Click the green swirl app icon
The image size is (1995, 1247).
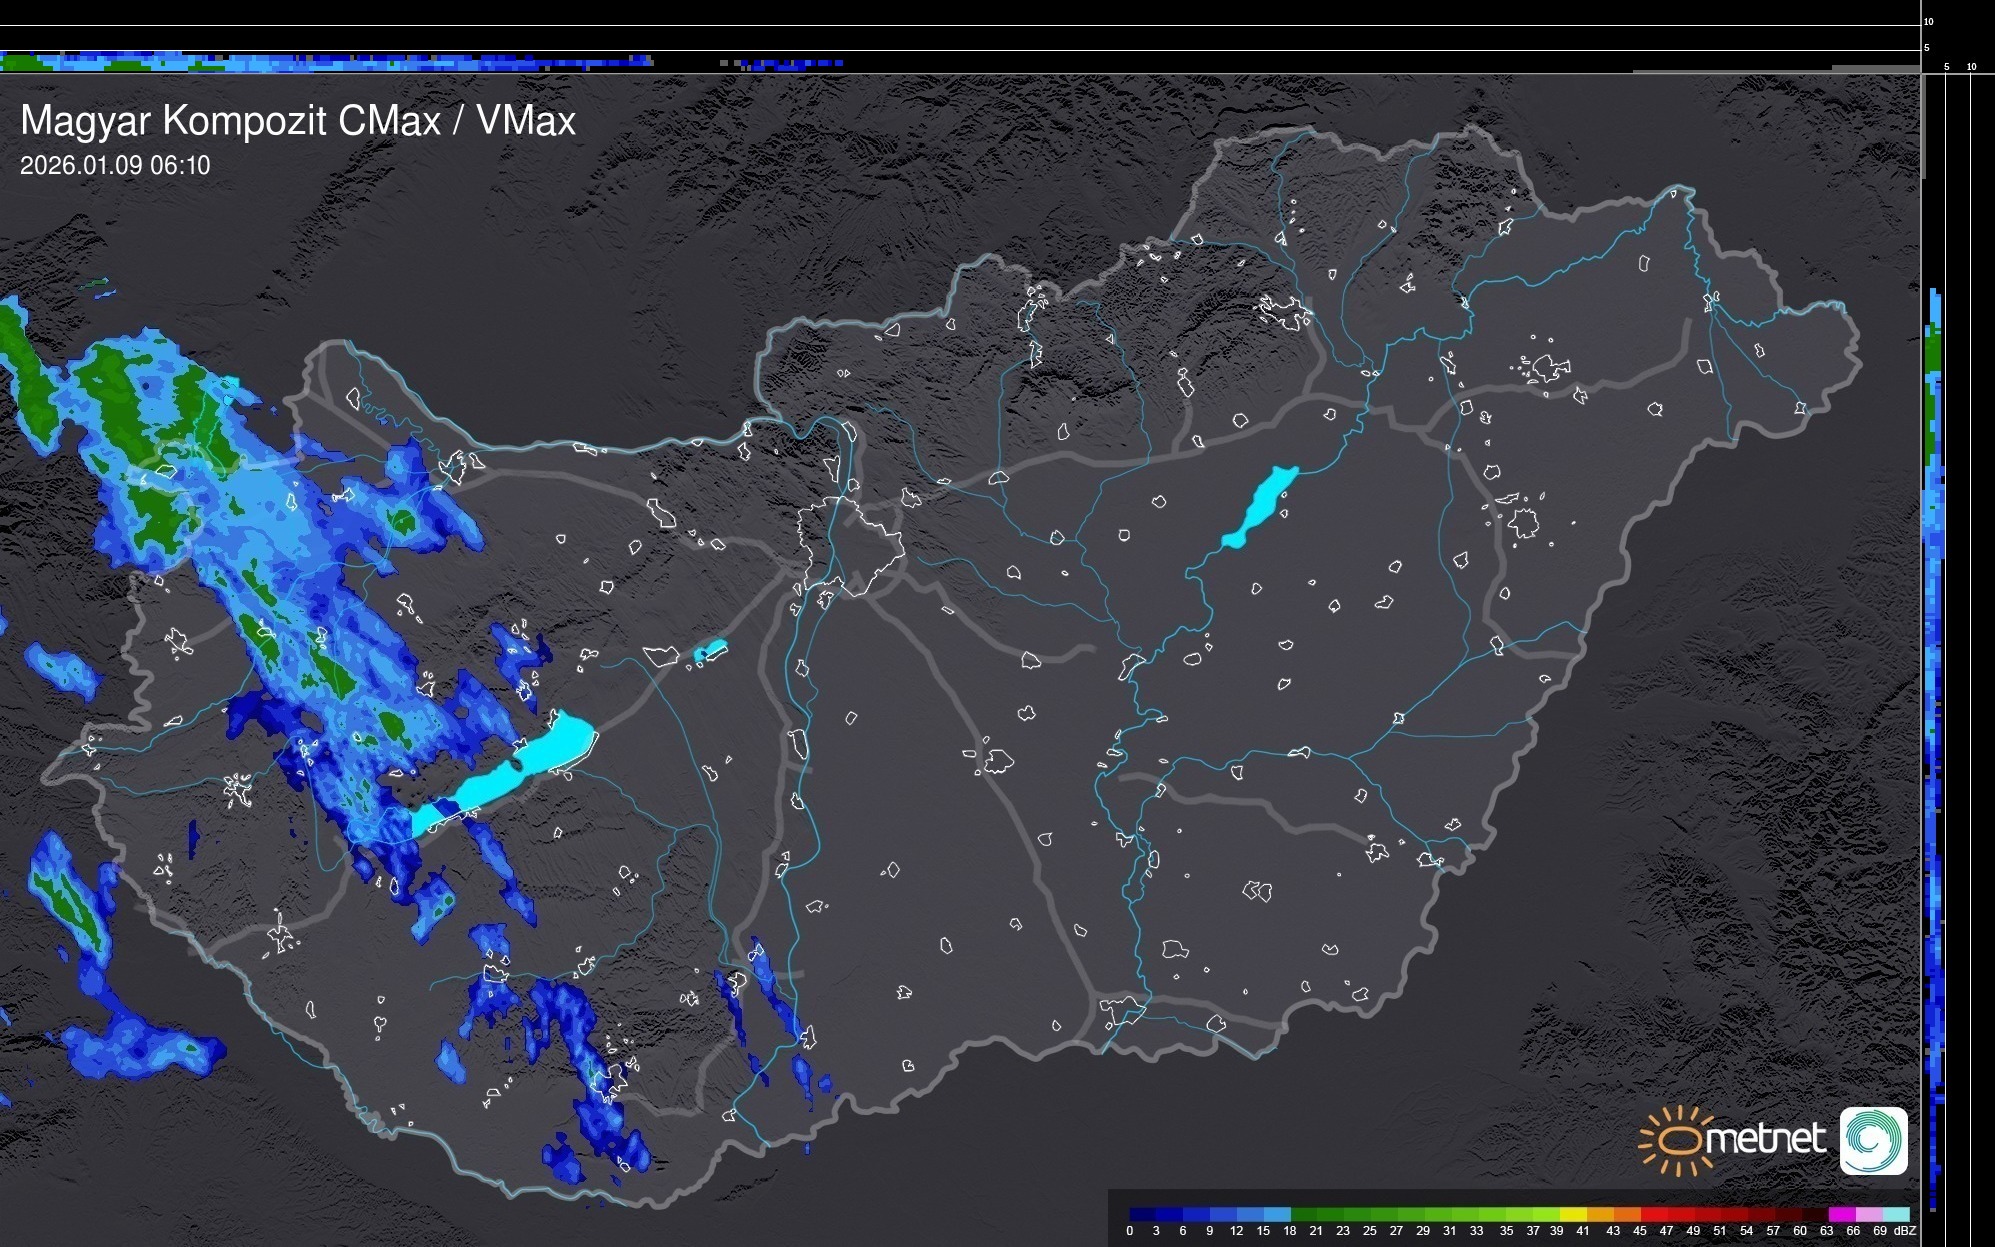coord(1873,1140)
